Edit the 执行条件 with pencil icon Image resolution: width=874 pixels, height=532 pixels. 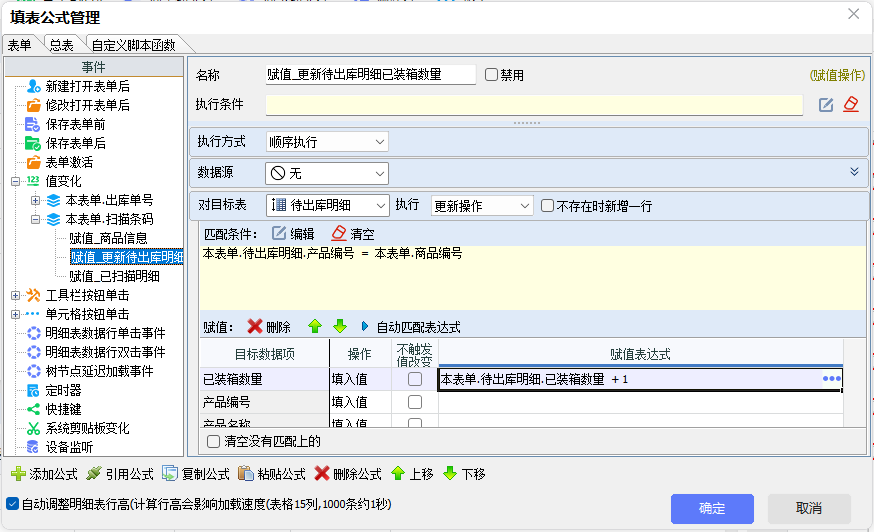pyautogui.click(x=826, y=104)
